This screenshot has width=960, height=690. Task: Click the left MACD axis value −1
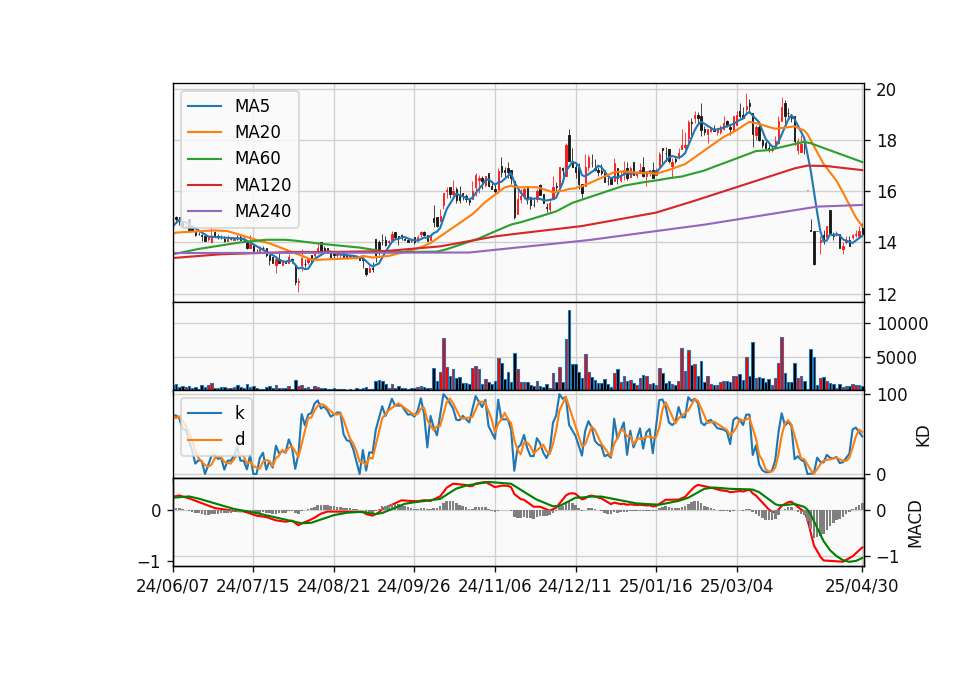(x=151, y=562)
